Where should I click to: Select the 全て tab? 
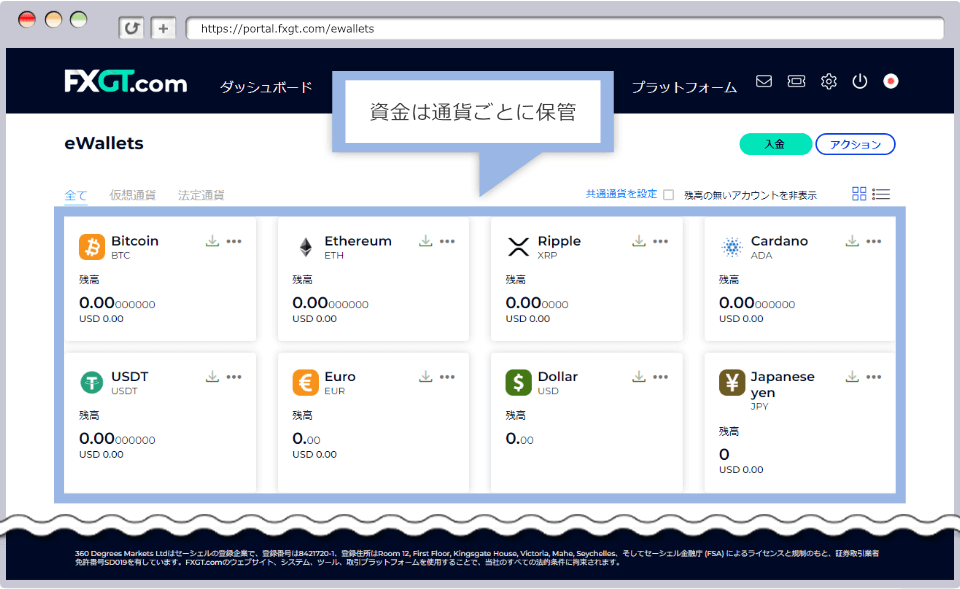point(76,195)
